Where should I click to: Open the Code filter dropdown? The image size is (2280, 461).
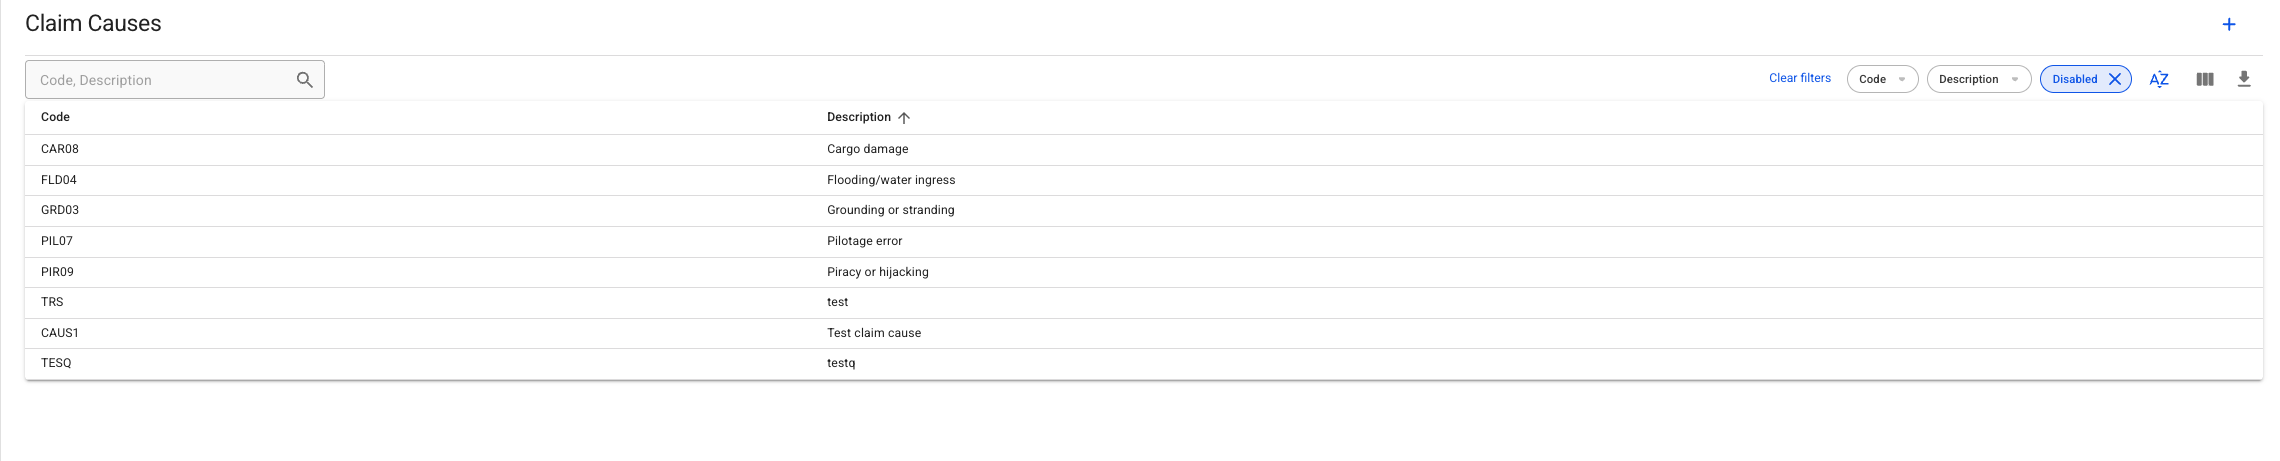point(1882,79)
